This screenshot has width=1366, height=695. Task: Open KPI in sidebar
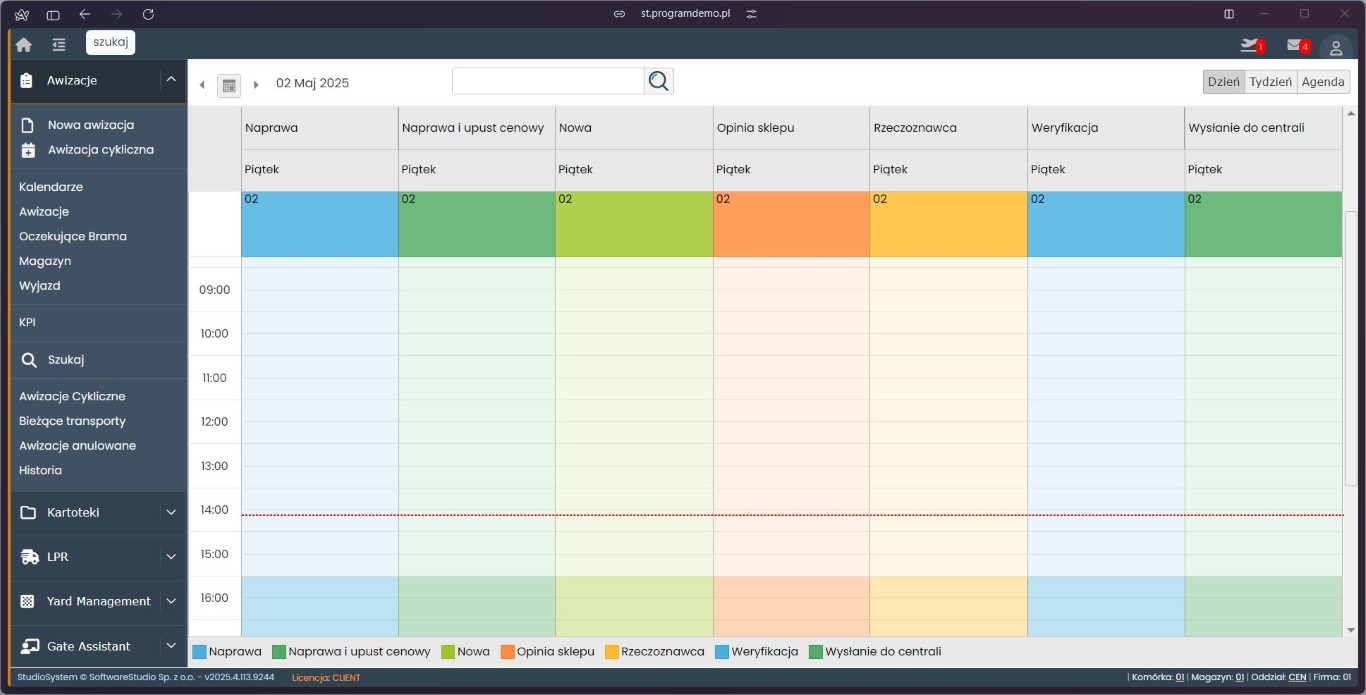tap(27, 323)
